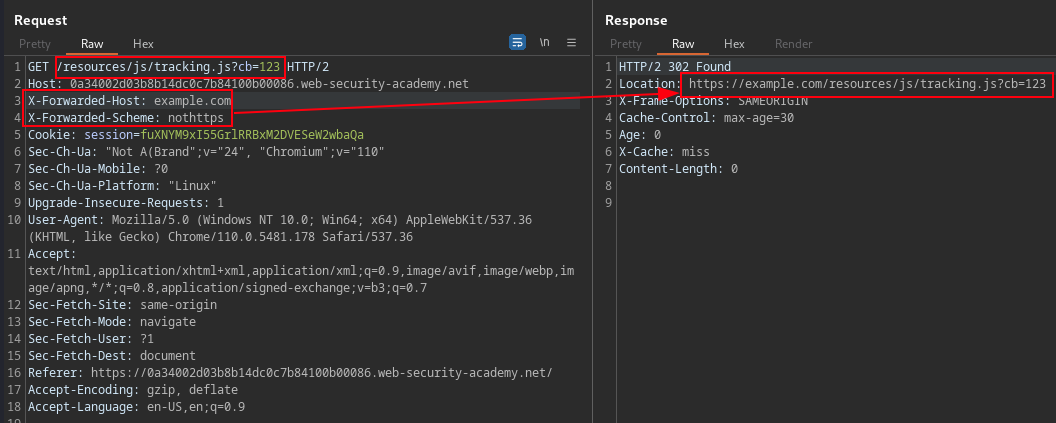Click the X-Cache: miss response header
The width and height of the screenshot is (1056, 423).
click(664, 152)
